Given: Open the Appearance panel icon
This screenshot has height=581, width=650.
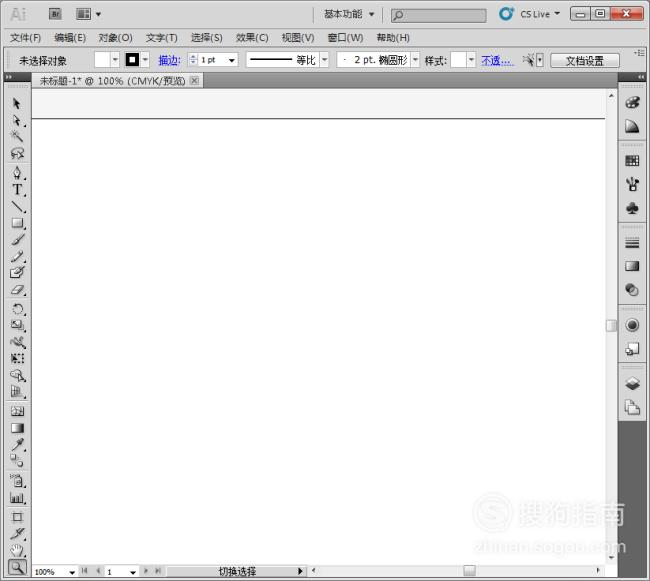Looking at the screenshot, I should 632,325.
